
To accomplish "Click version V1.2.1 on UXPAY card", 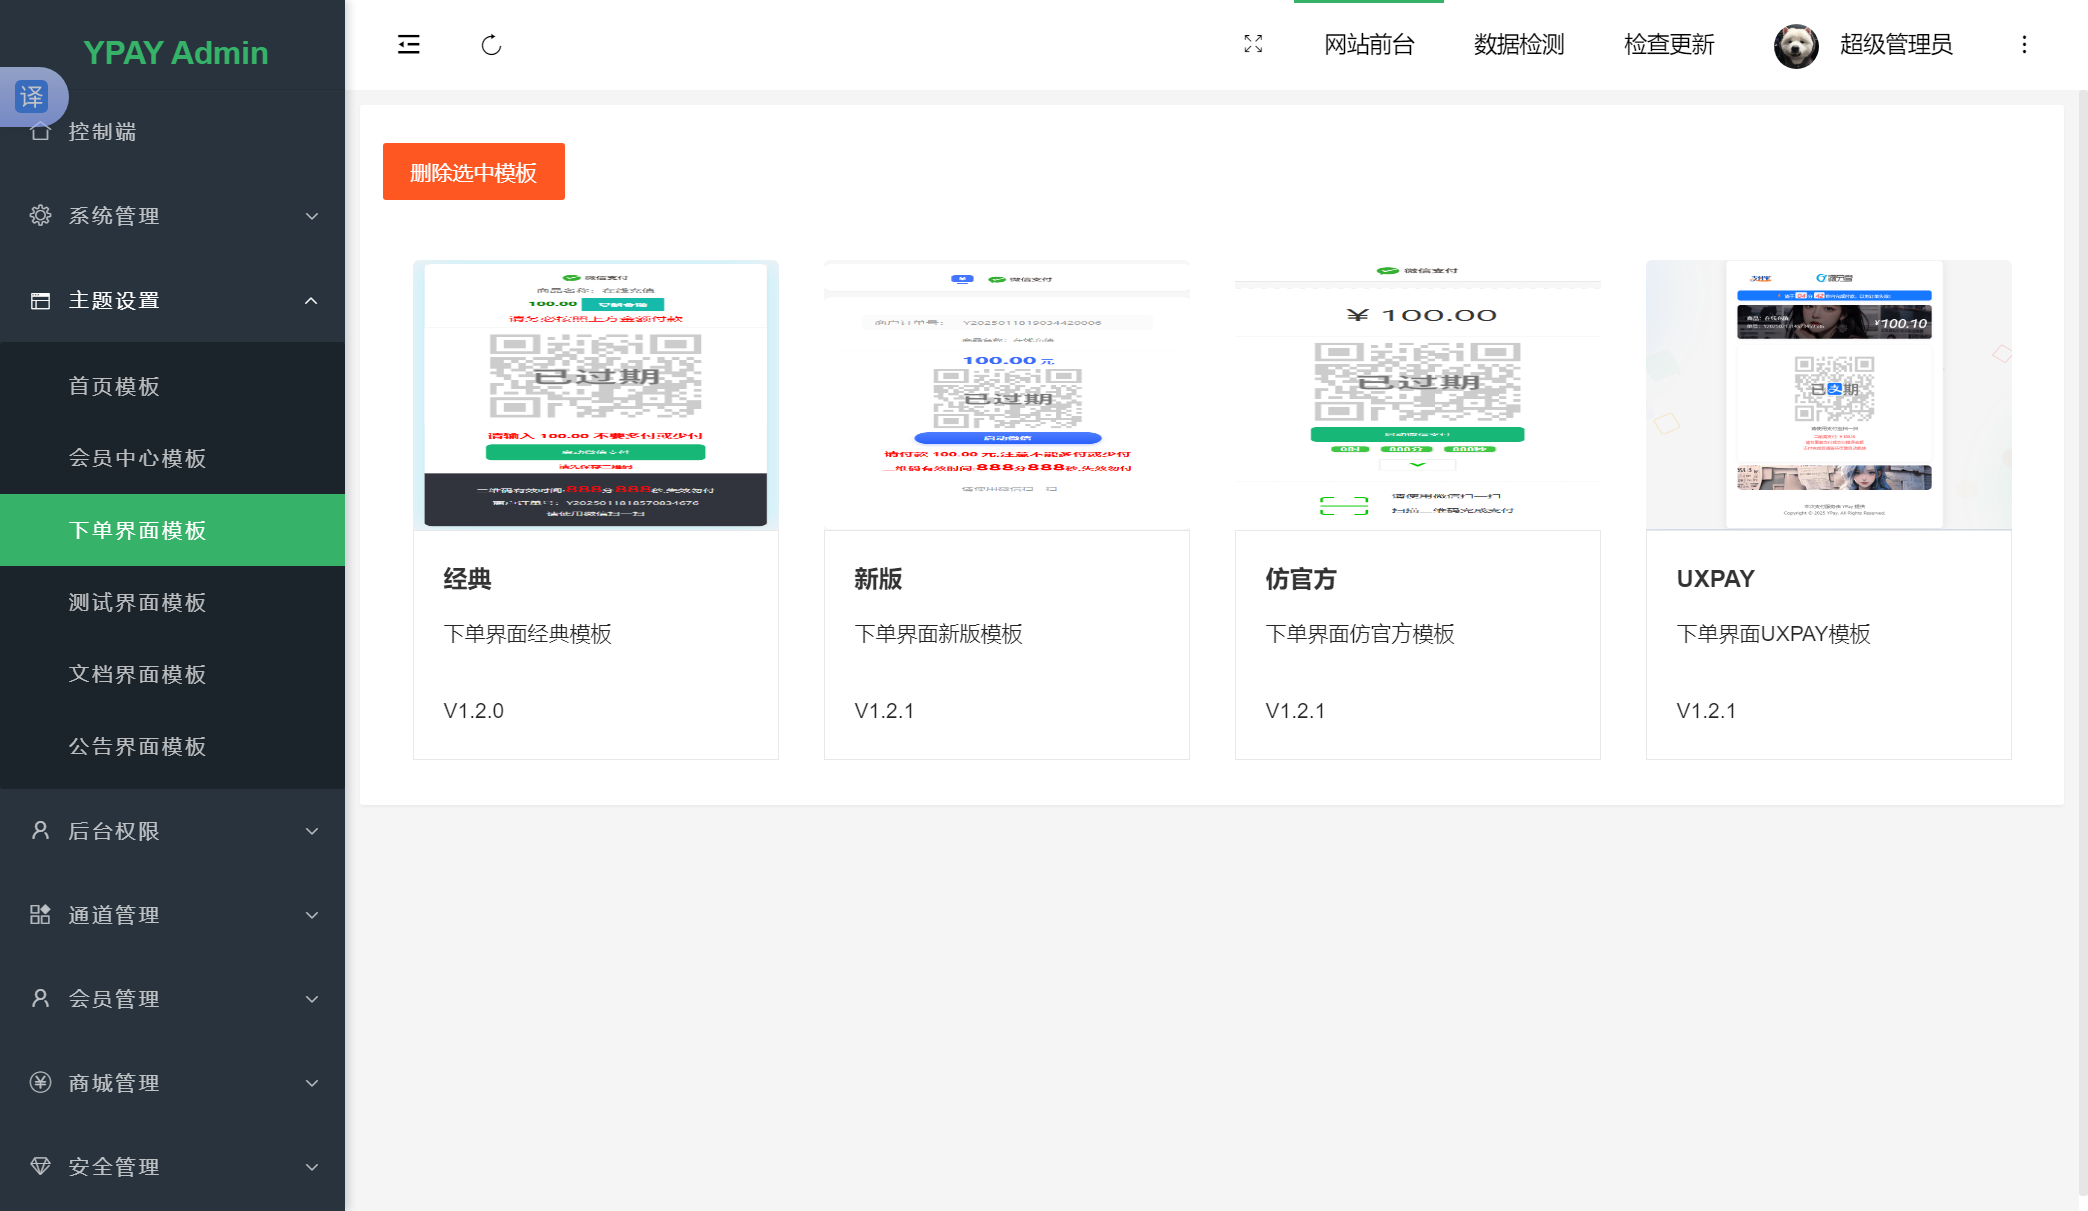I will 1706,711.
